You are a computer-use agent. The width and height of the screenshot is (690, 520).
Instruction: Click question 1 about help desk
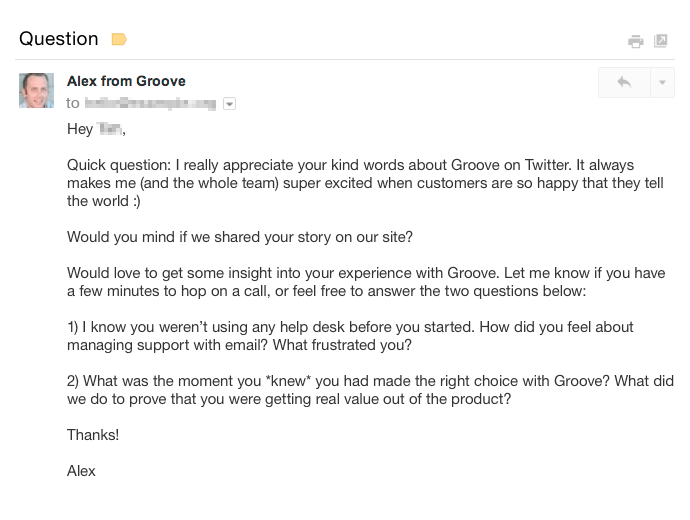pyautogui.click(x=350, y=336)
